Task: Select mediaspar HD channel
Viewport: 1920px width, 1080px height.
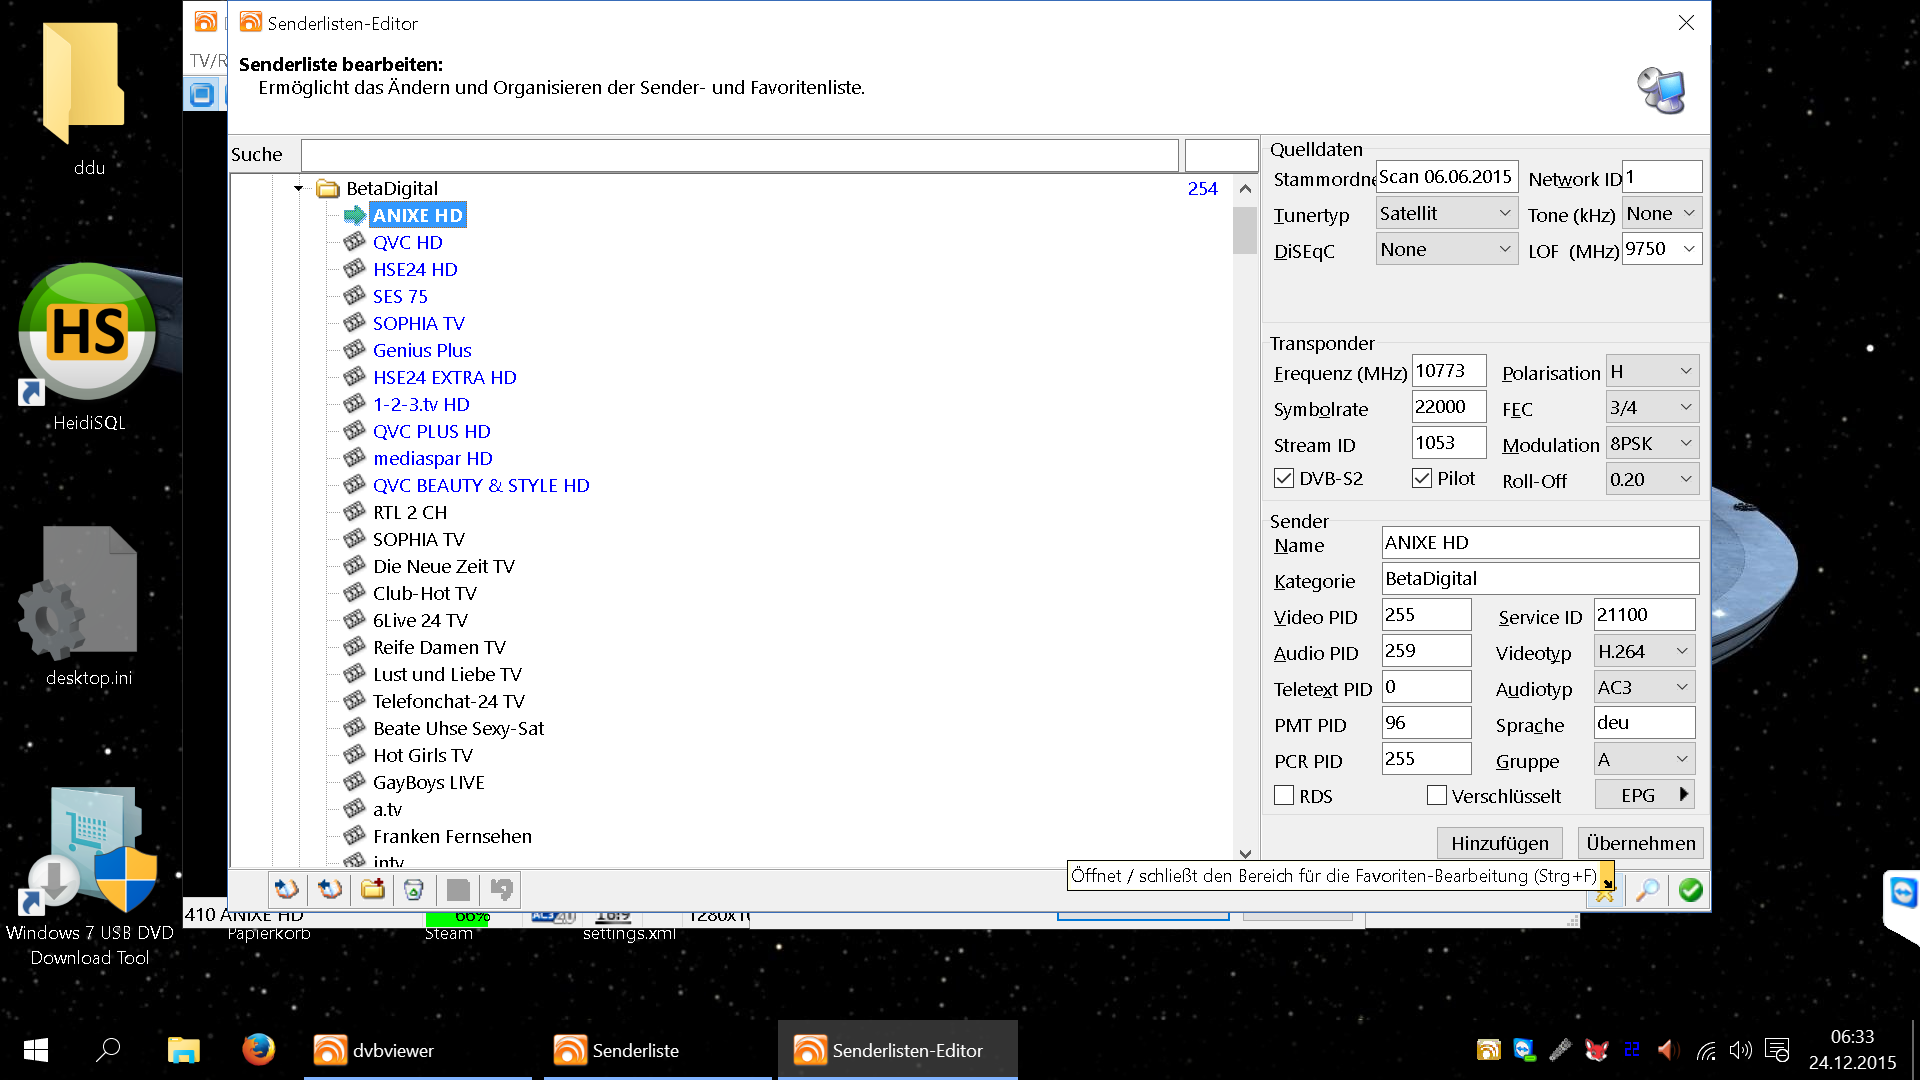Action: (433, 458)
